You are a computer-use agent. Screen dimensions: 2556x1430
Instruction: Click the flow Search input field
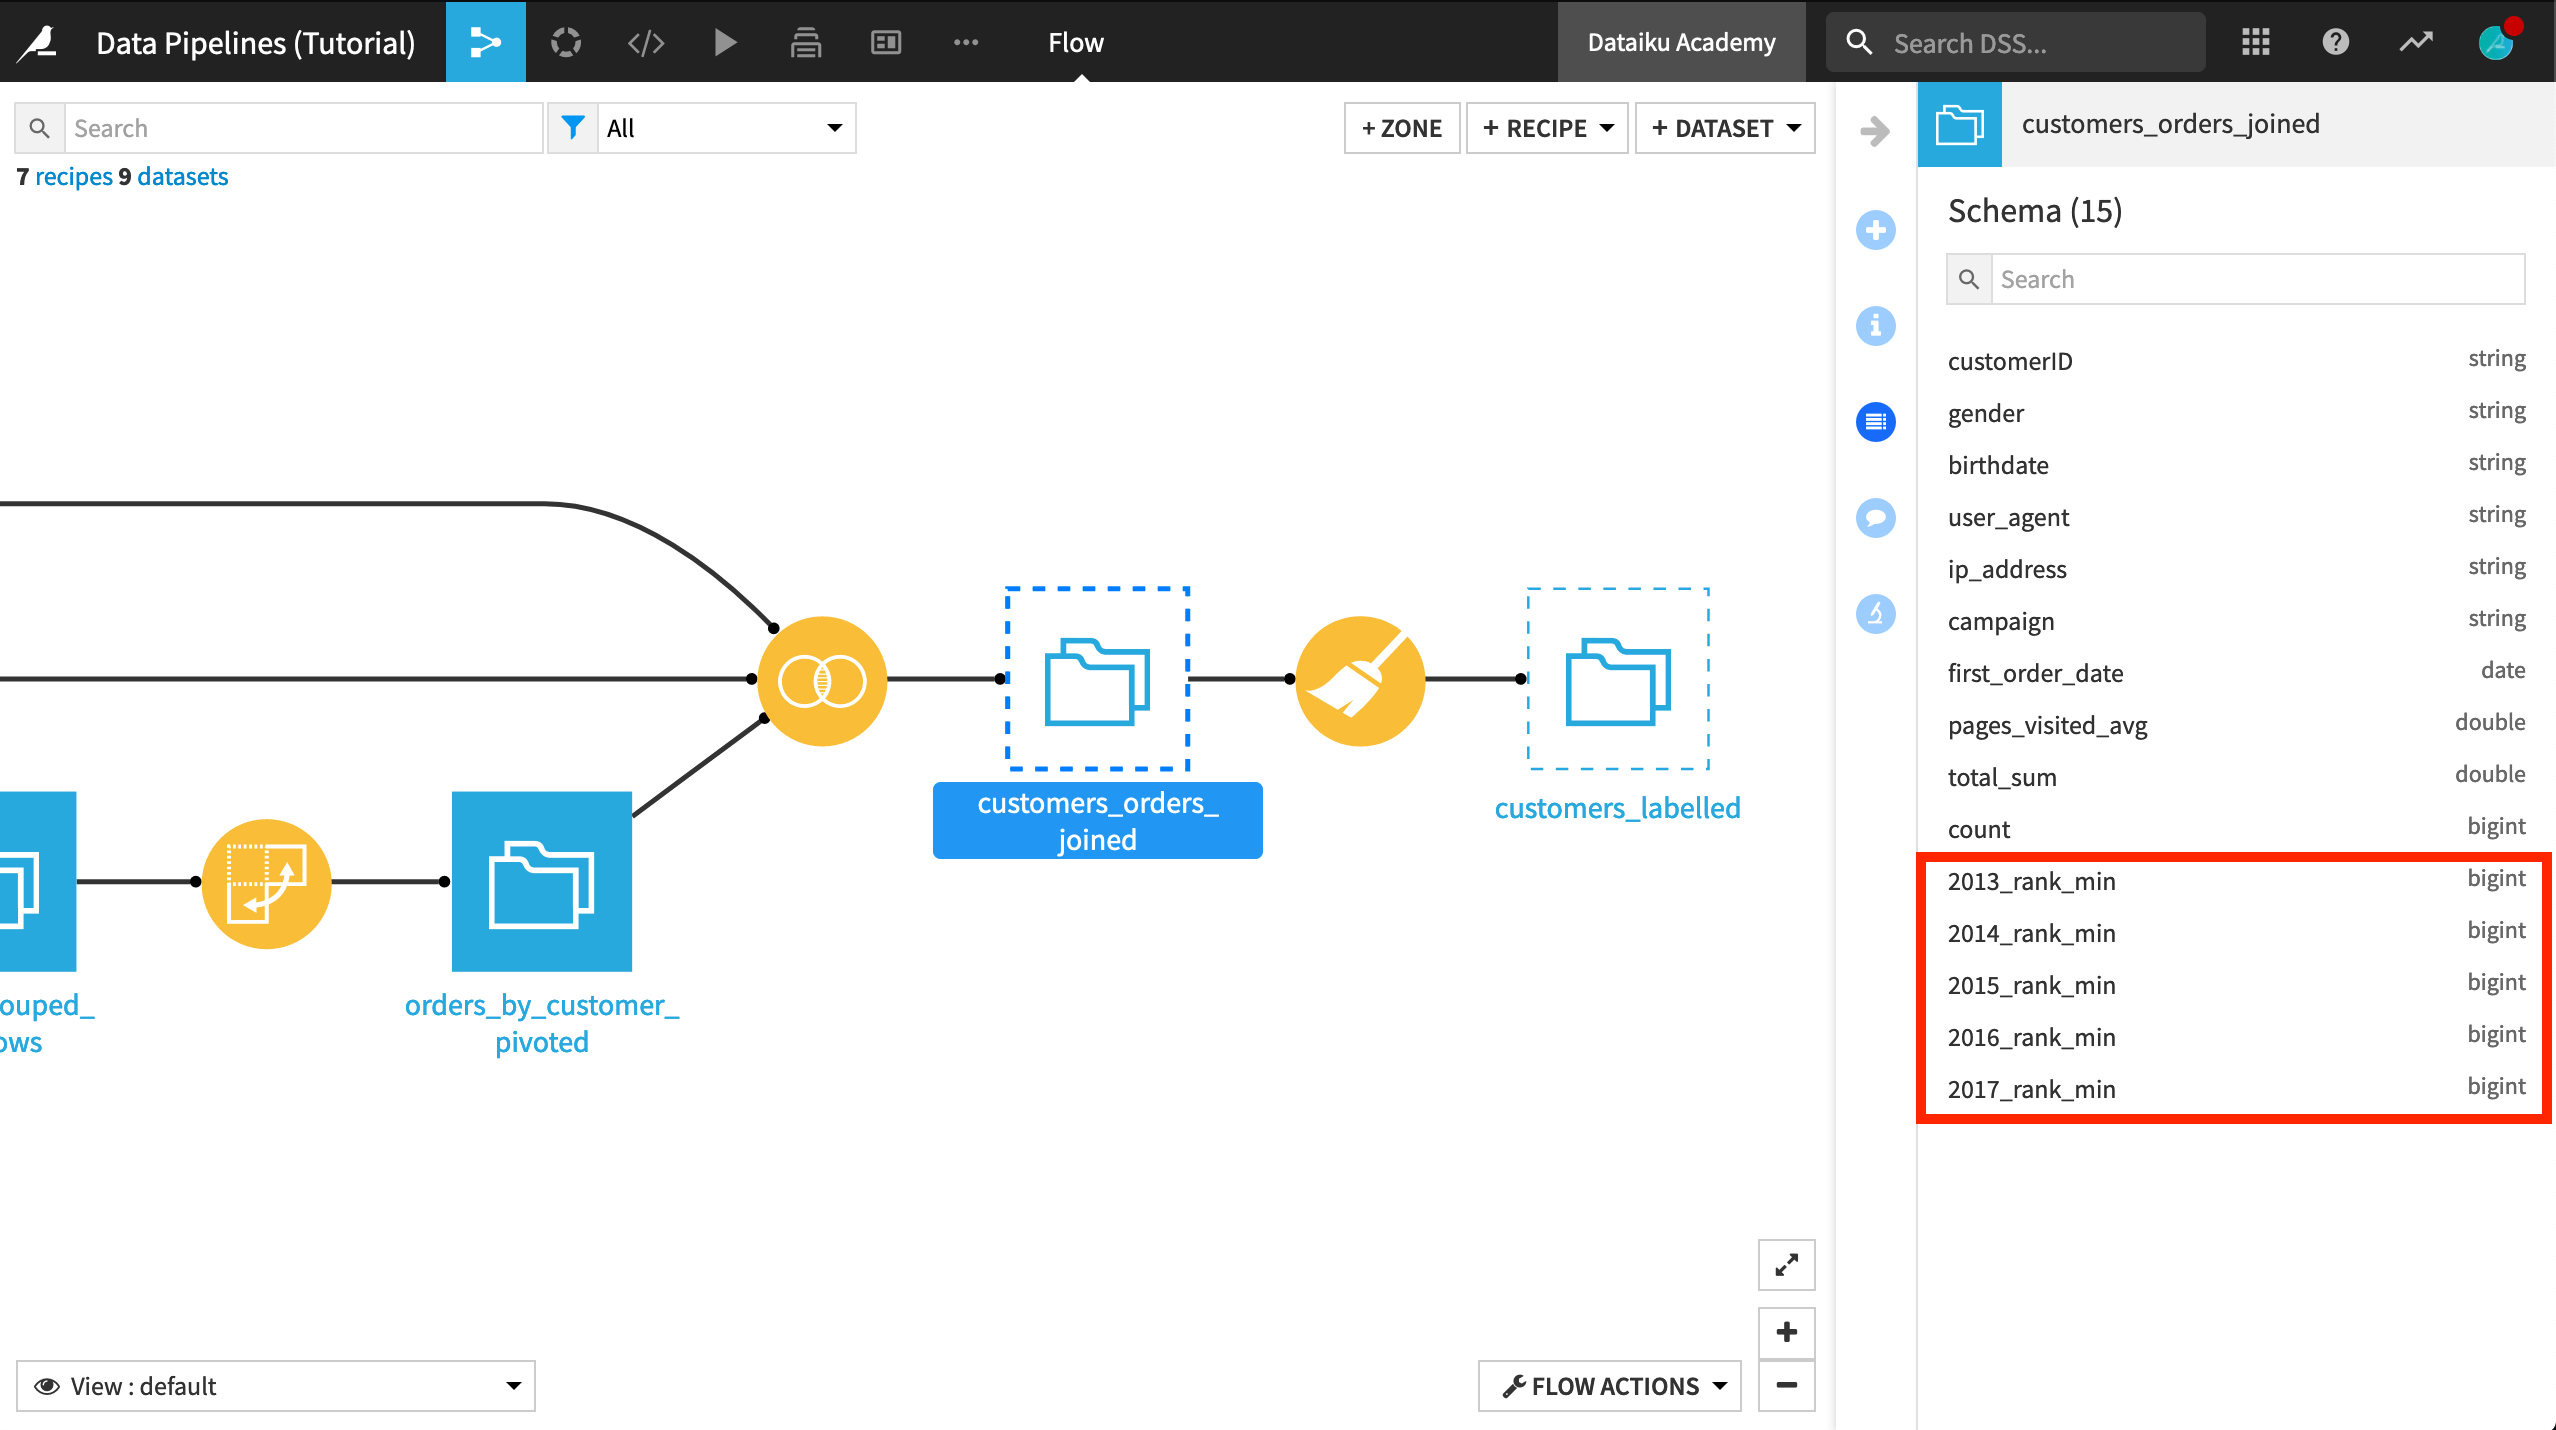[x=304, y=128]
